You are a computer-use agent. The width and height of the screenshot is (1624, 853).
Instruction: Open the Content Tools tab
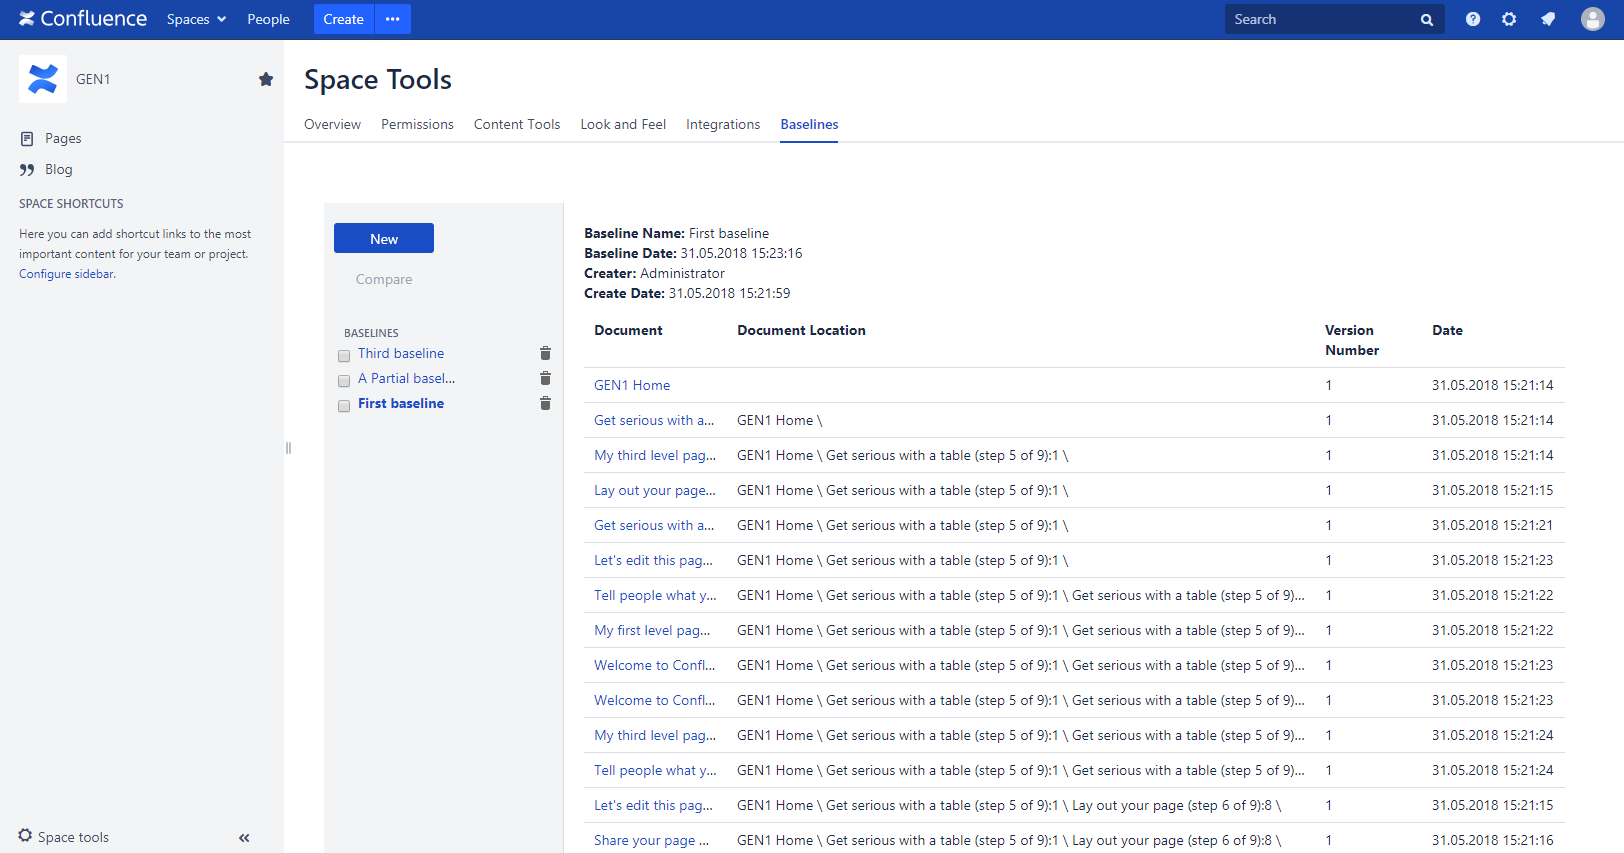(x=517, y=124)
